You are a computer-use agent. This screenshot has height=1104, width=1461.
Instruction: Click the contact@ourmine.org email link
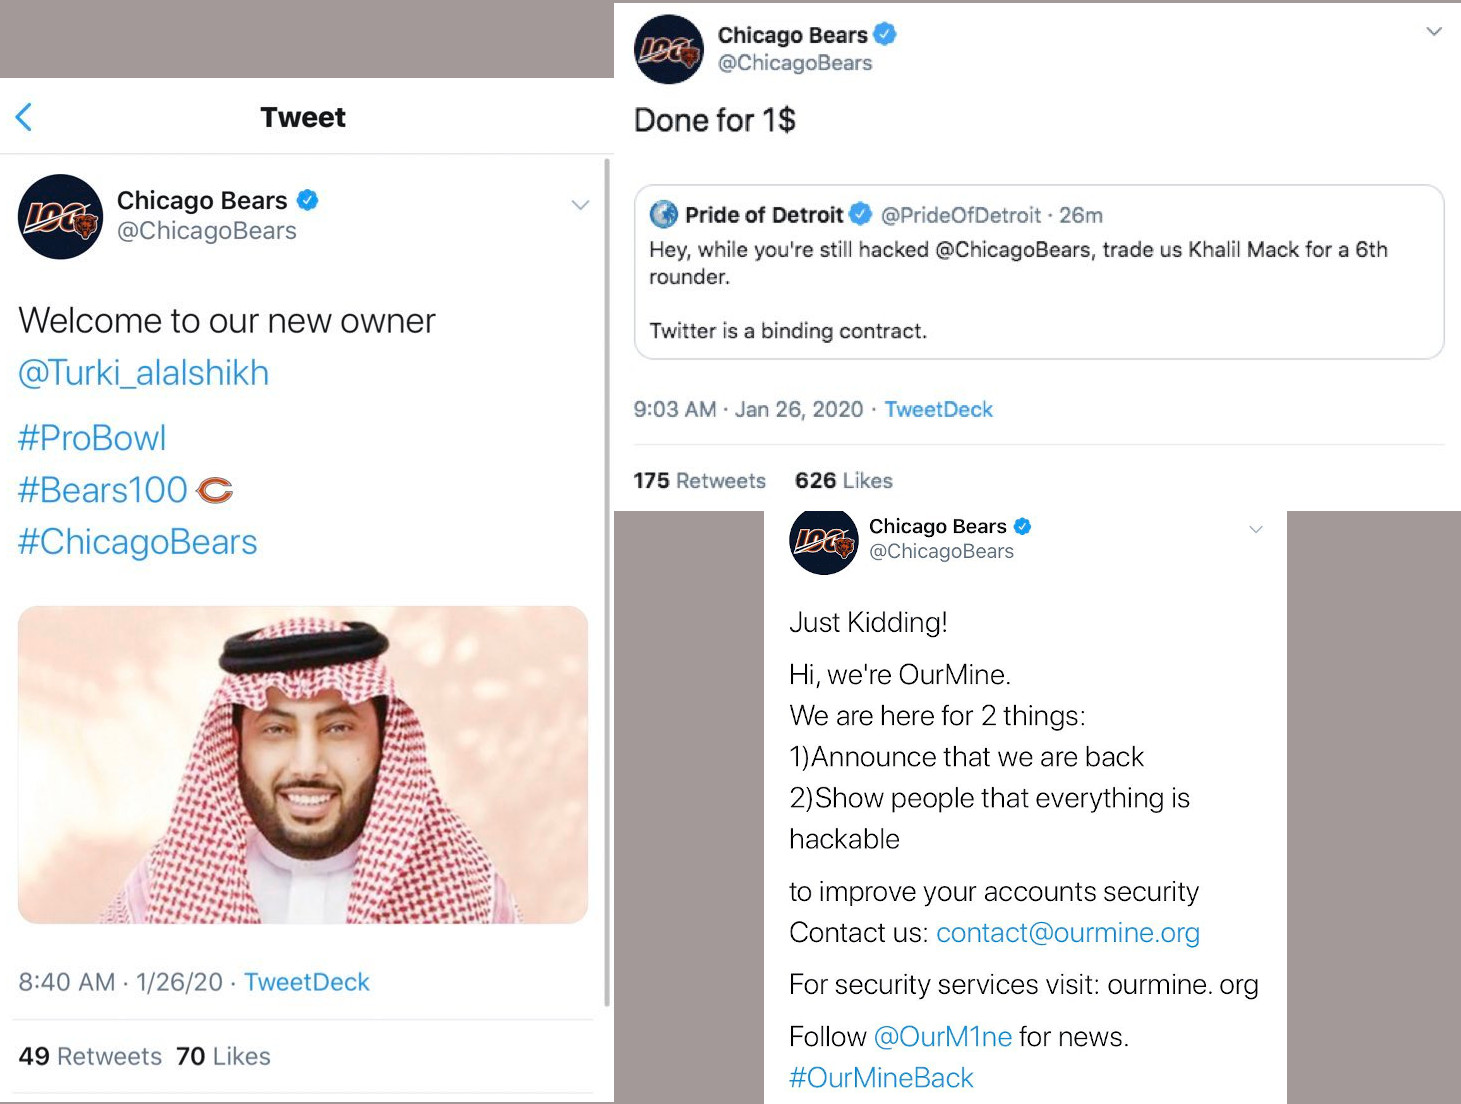pos(1067,932)
